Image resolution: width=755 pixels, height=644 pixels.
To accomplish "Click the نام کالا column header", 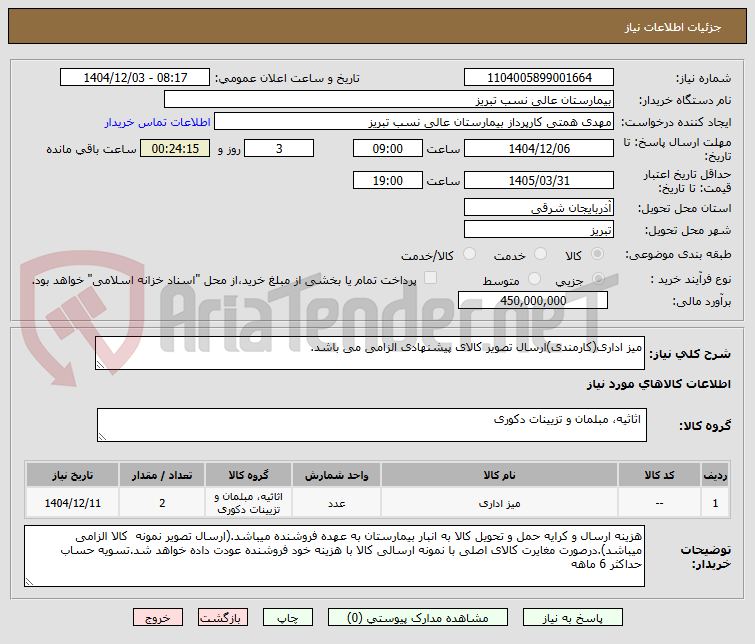I will (499, 475).
